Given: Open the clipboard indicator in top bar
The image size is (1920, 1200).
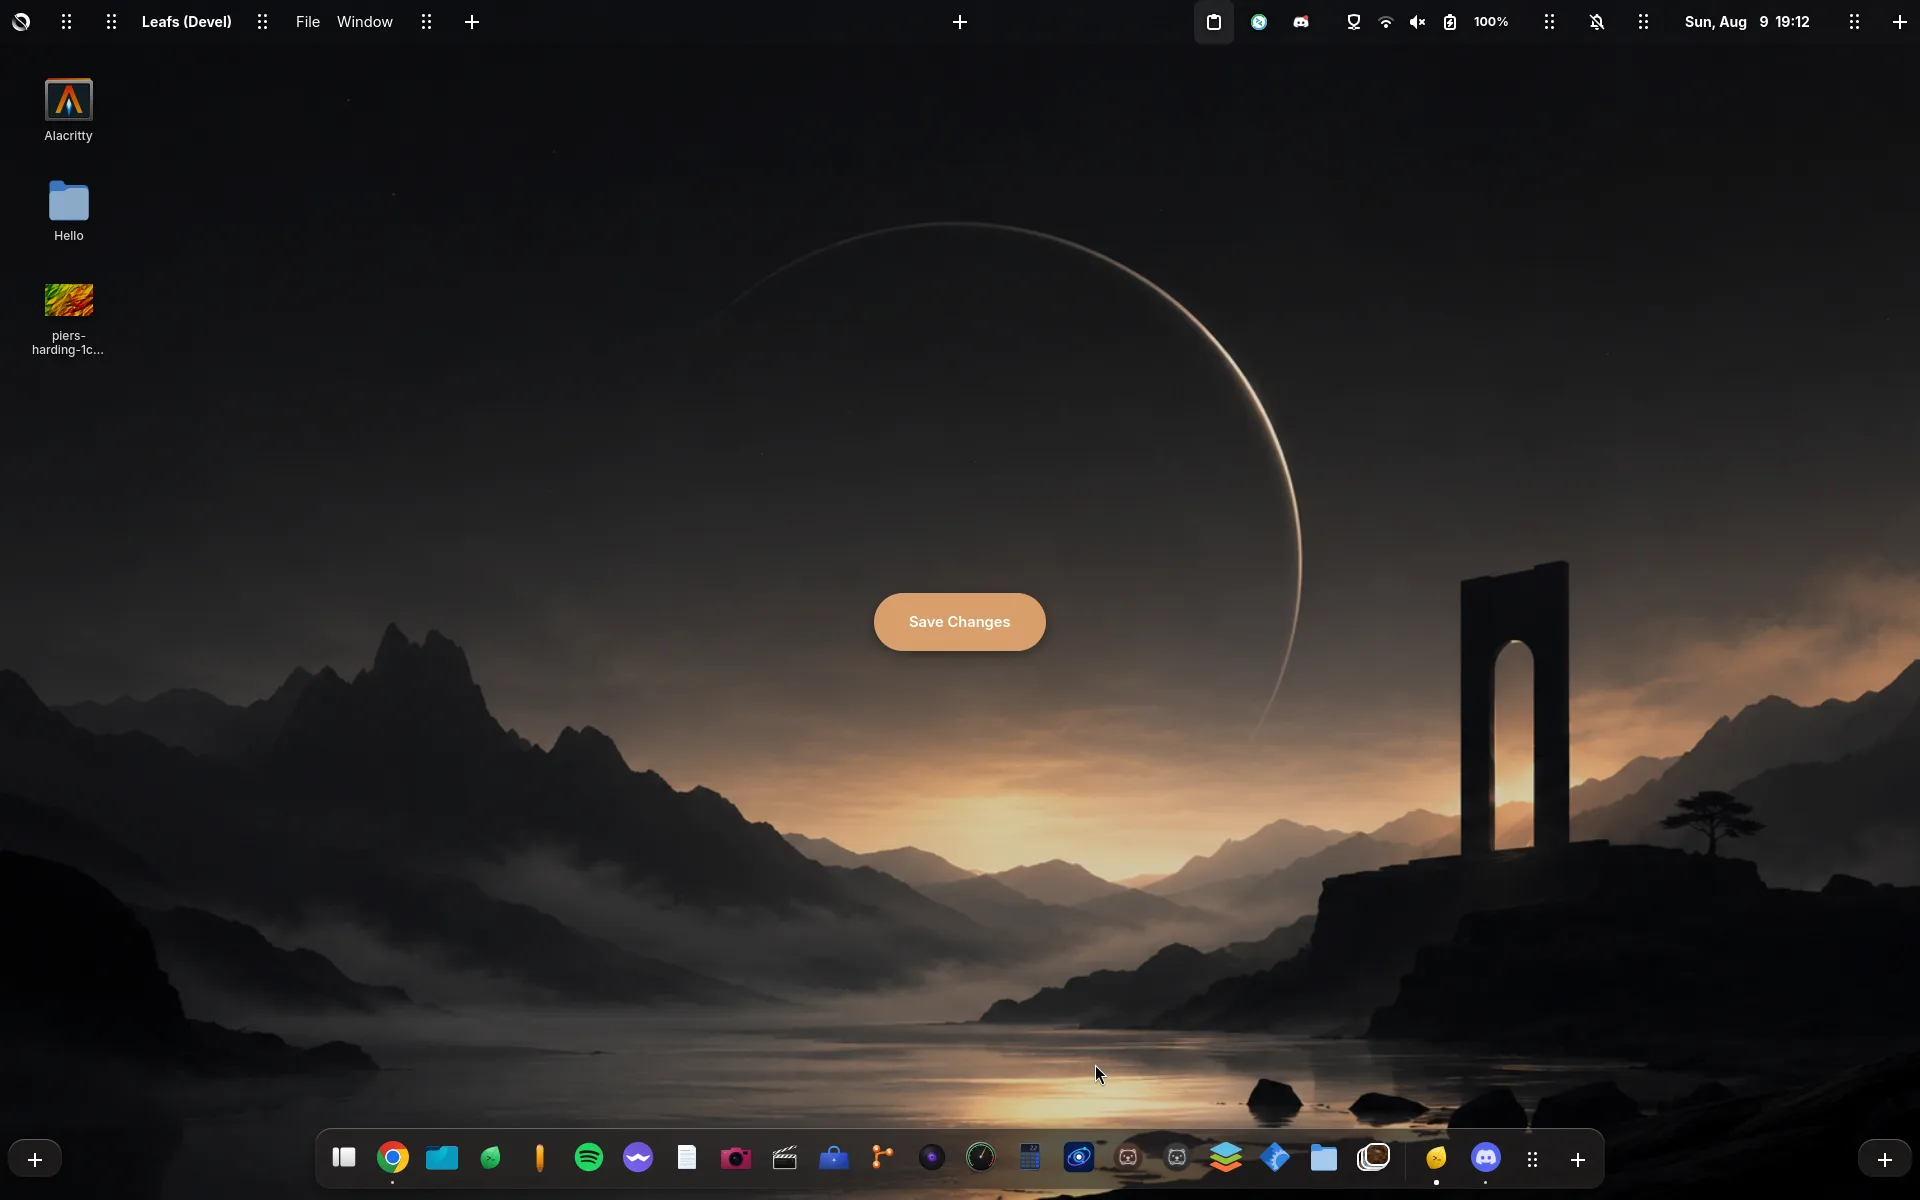Looking at the screenshot, I should [1214, 22].
